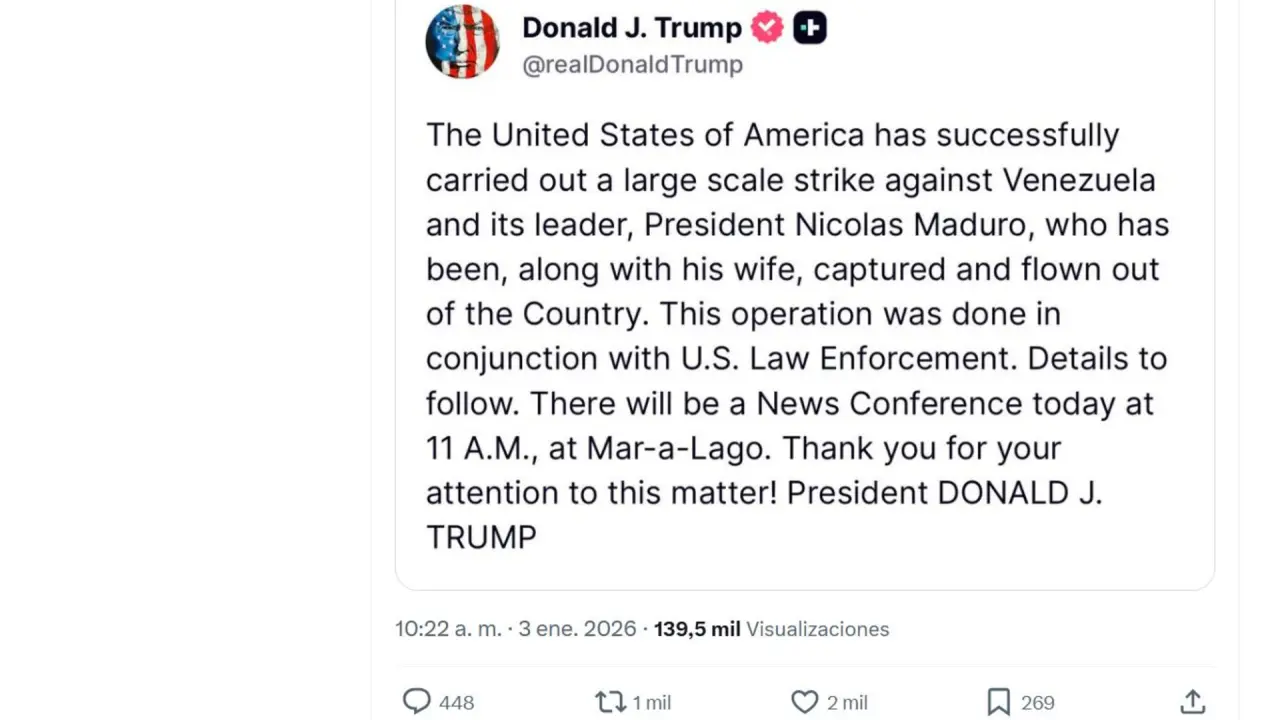
Task: Click the 448 replies count
Action: (456, 703)
